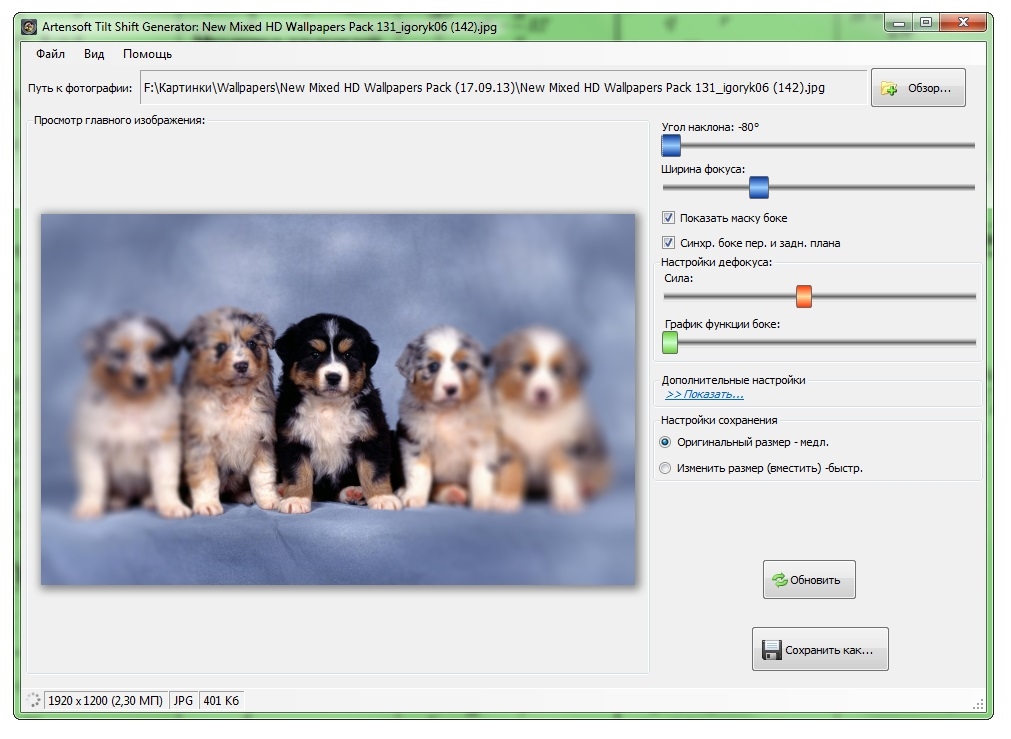The height and width of the screenshot is (739, 1011).
Task: Open the Помощь menu
Action: (147, 54)
